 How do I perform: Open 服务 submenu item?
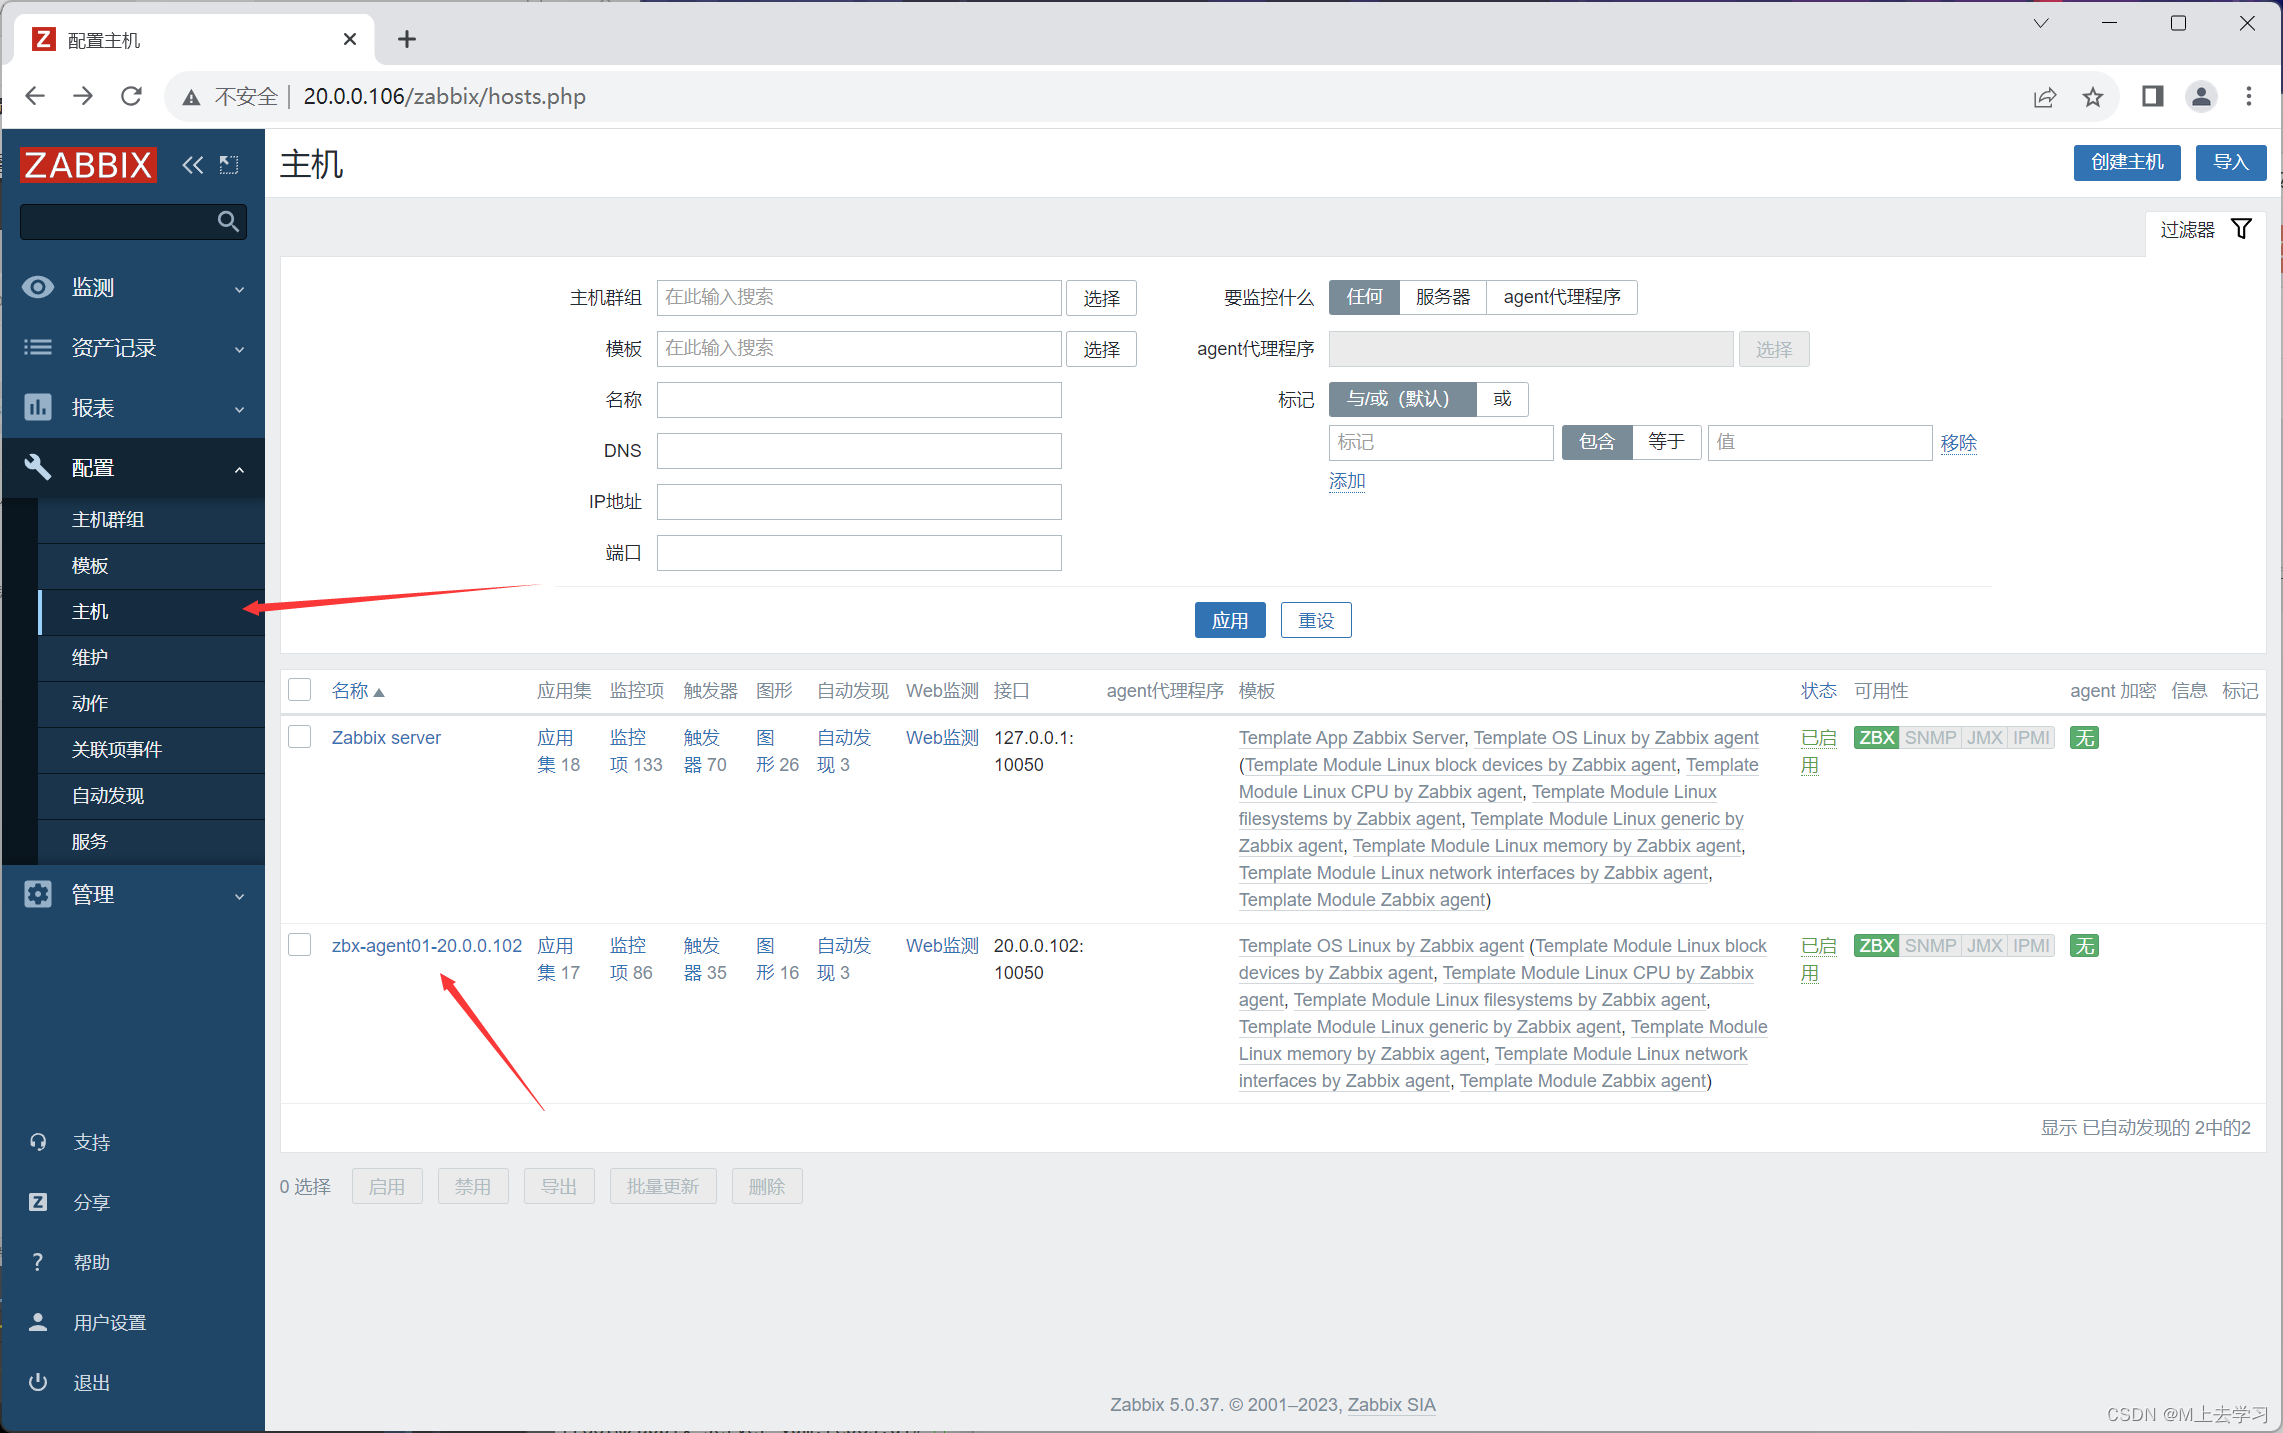coord(151,842)
